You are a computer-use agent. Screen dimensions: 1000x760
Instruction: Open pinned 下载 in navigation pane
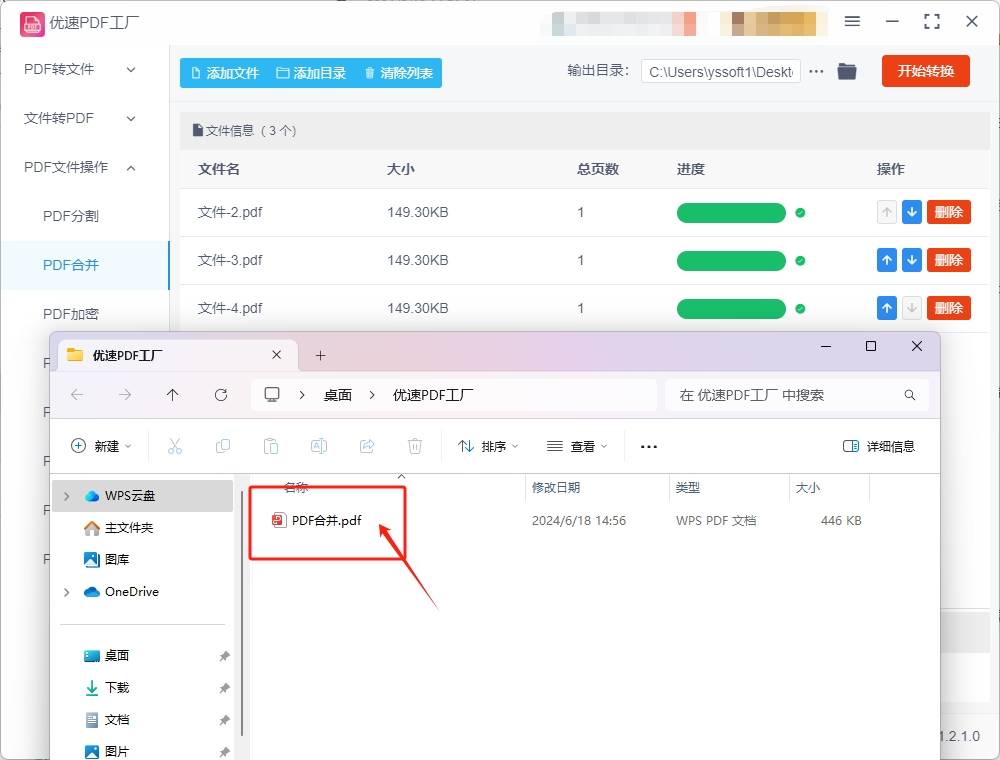[107, 687]
